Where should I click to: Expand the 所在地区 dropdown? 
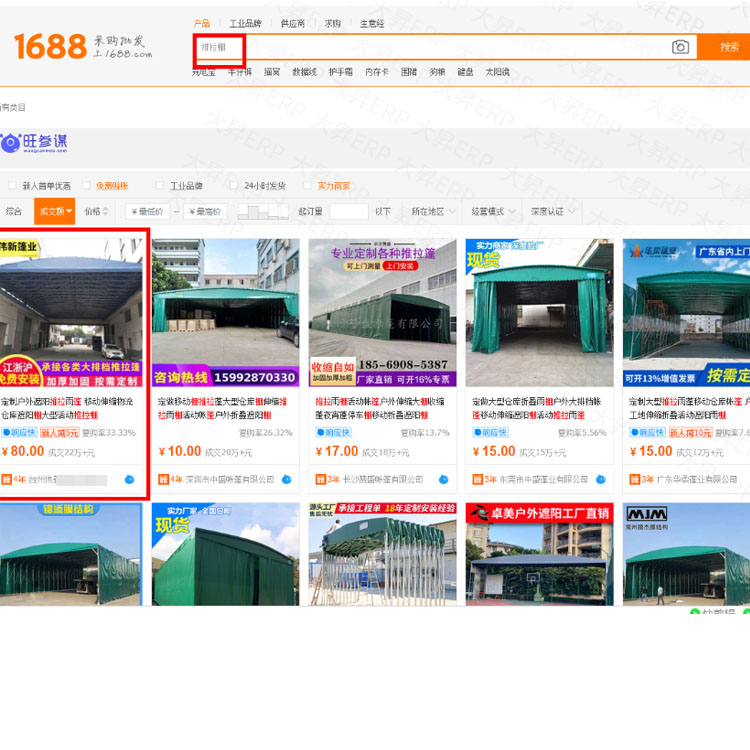[x=433, y=211]
